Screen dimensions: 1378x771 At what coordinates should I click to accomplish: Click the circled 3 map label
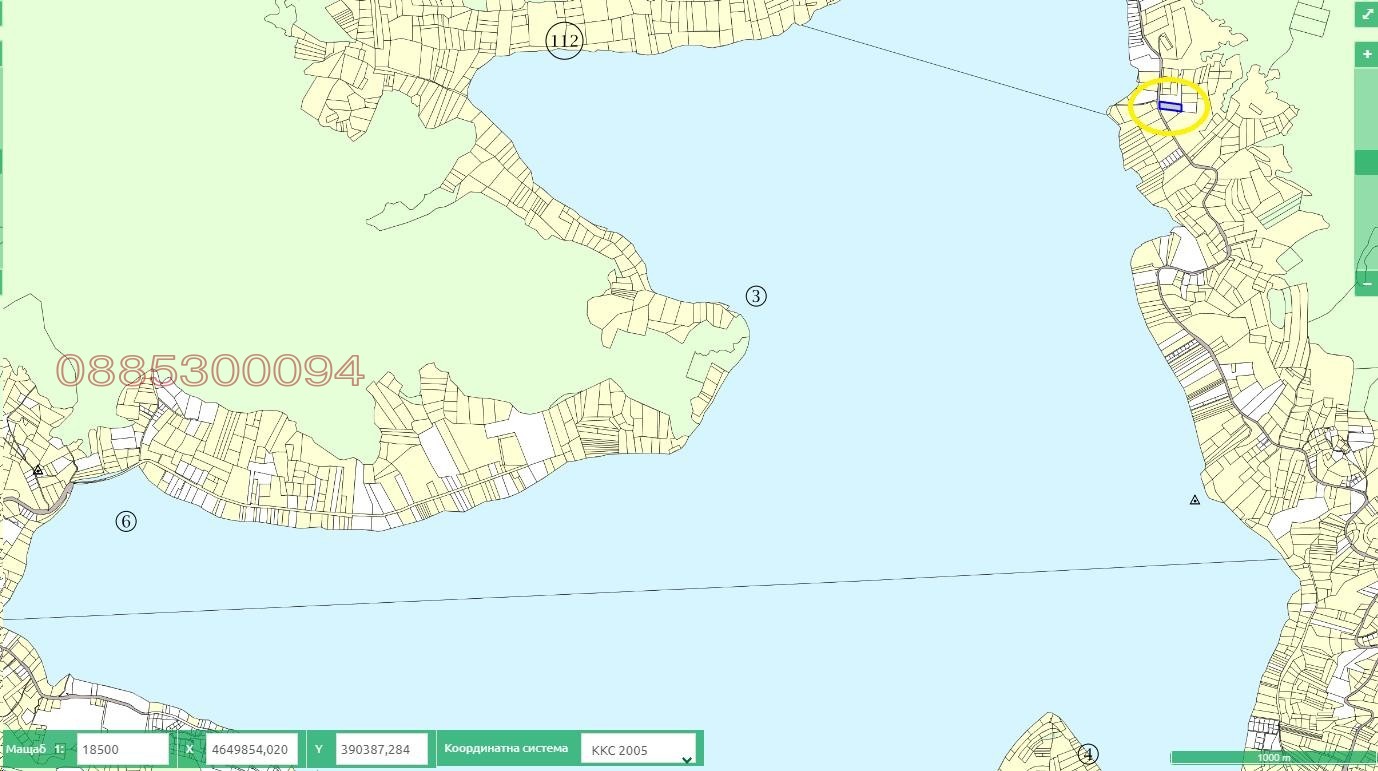[x=756, y=296]
